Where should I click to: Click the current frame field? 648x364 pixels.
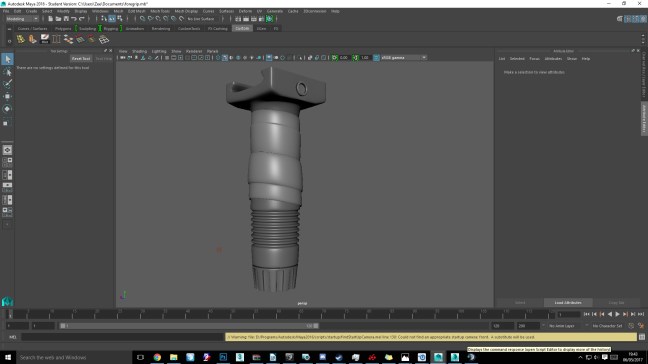click(x=569, y=314)
